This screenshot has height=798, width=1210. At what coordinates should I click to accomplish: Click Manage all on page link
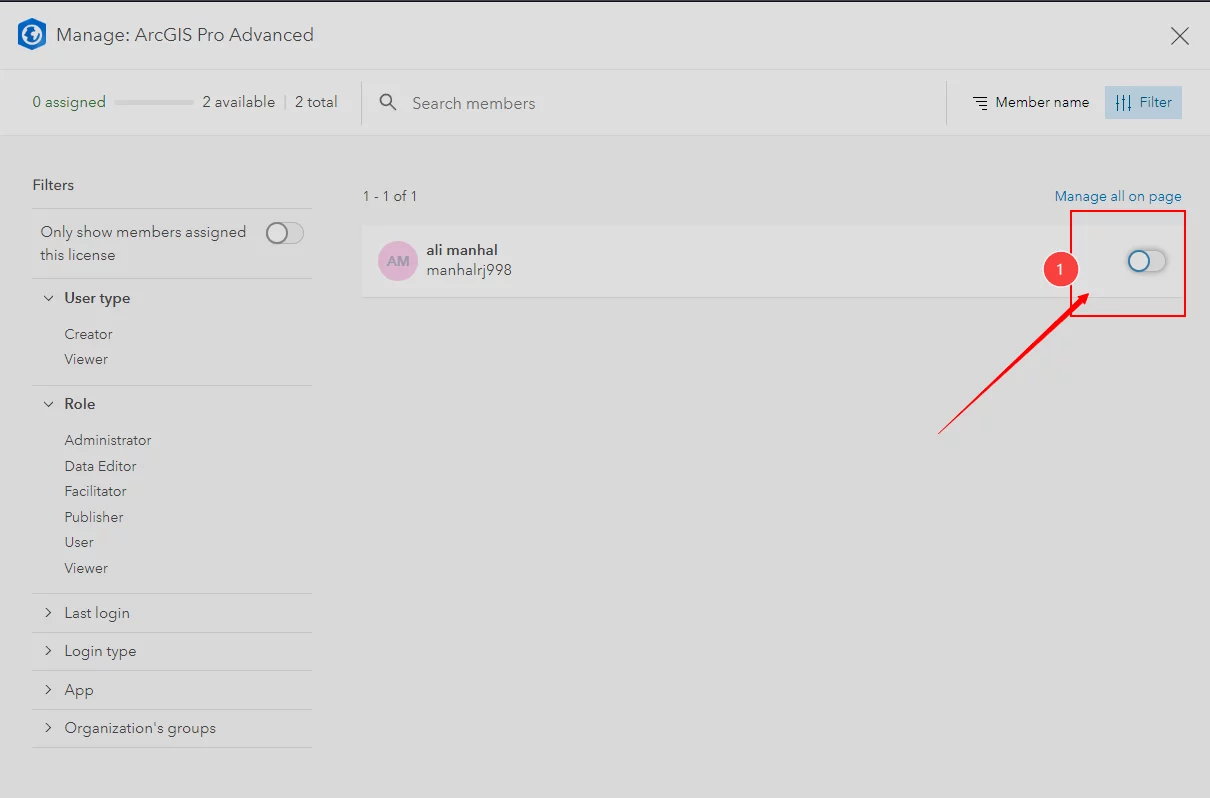click(1118, 196)
